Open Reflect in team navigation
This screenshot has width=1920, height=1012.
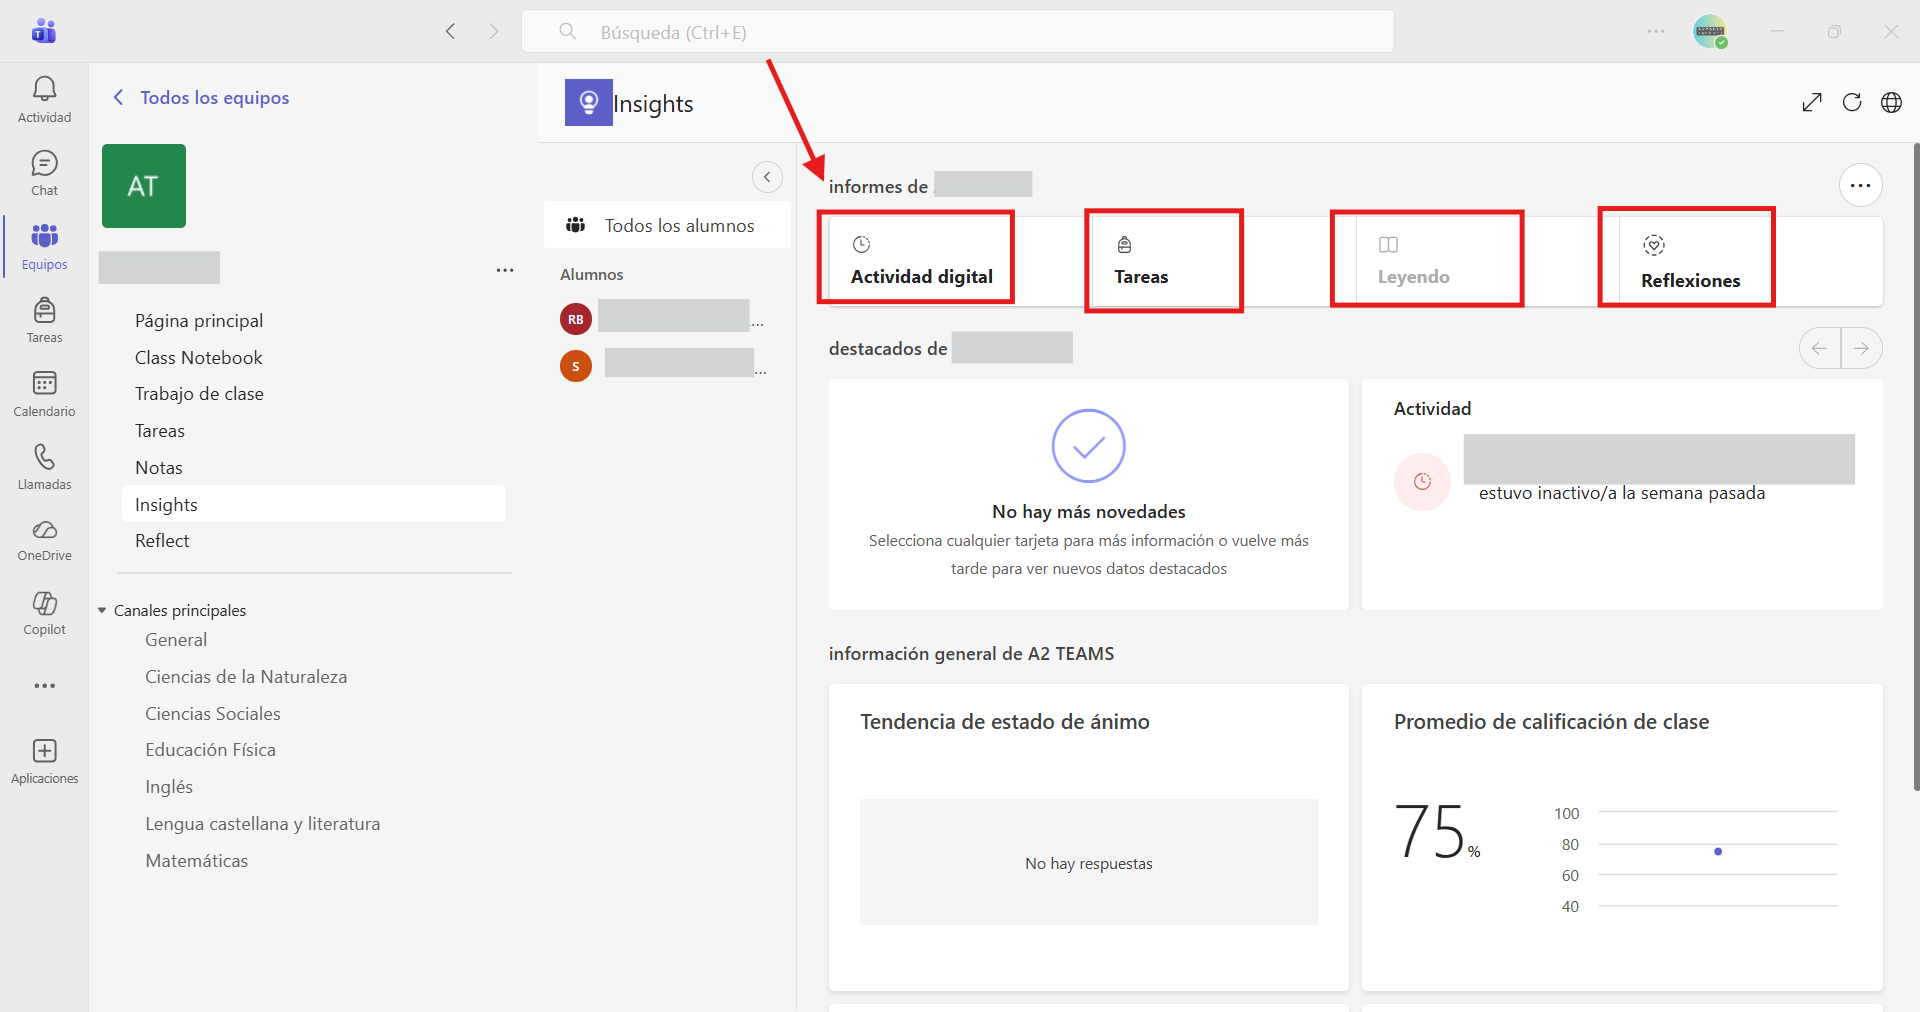(x=162, y=540)
